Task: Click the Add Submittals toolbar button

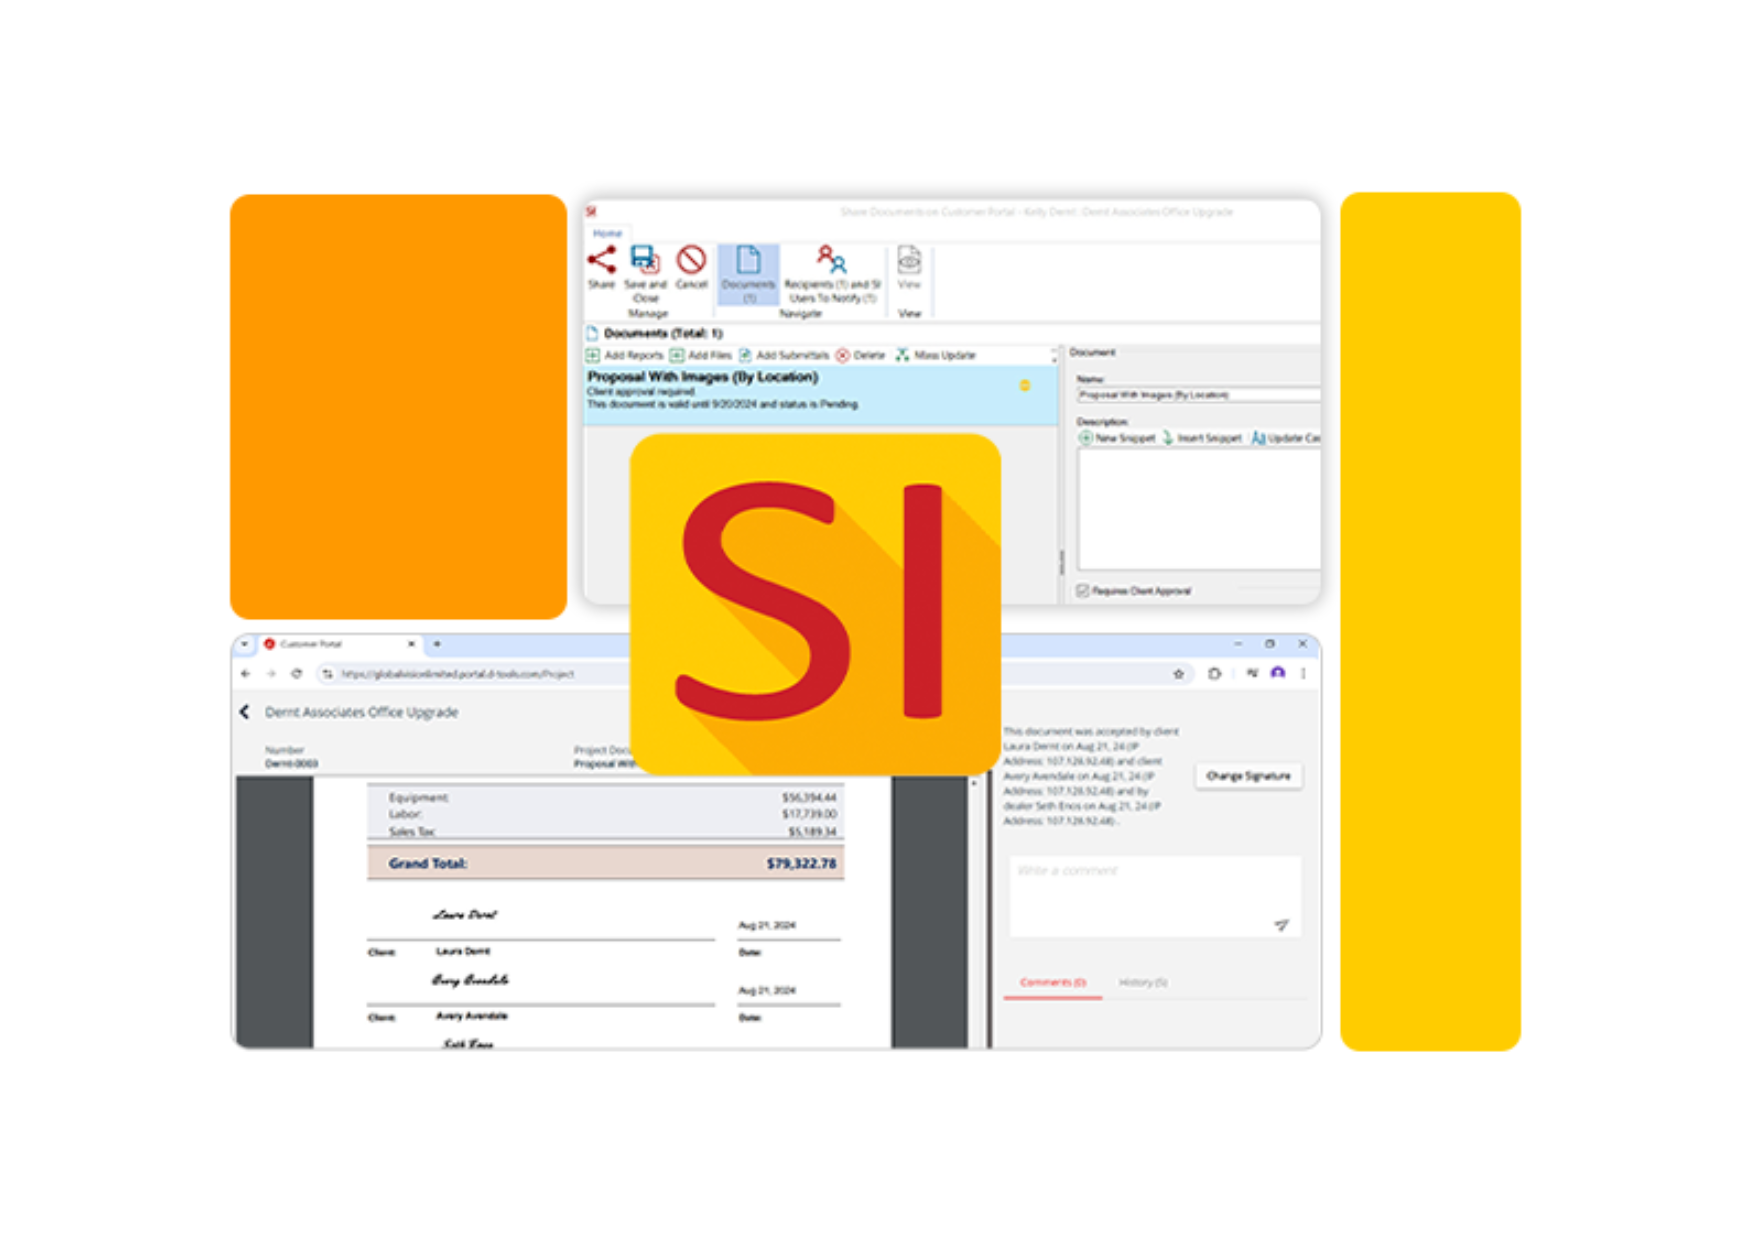Action: [x=784, y=355]
